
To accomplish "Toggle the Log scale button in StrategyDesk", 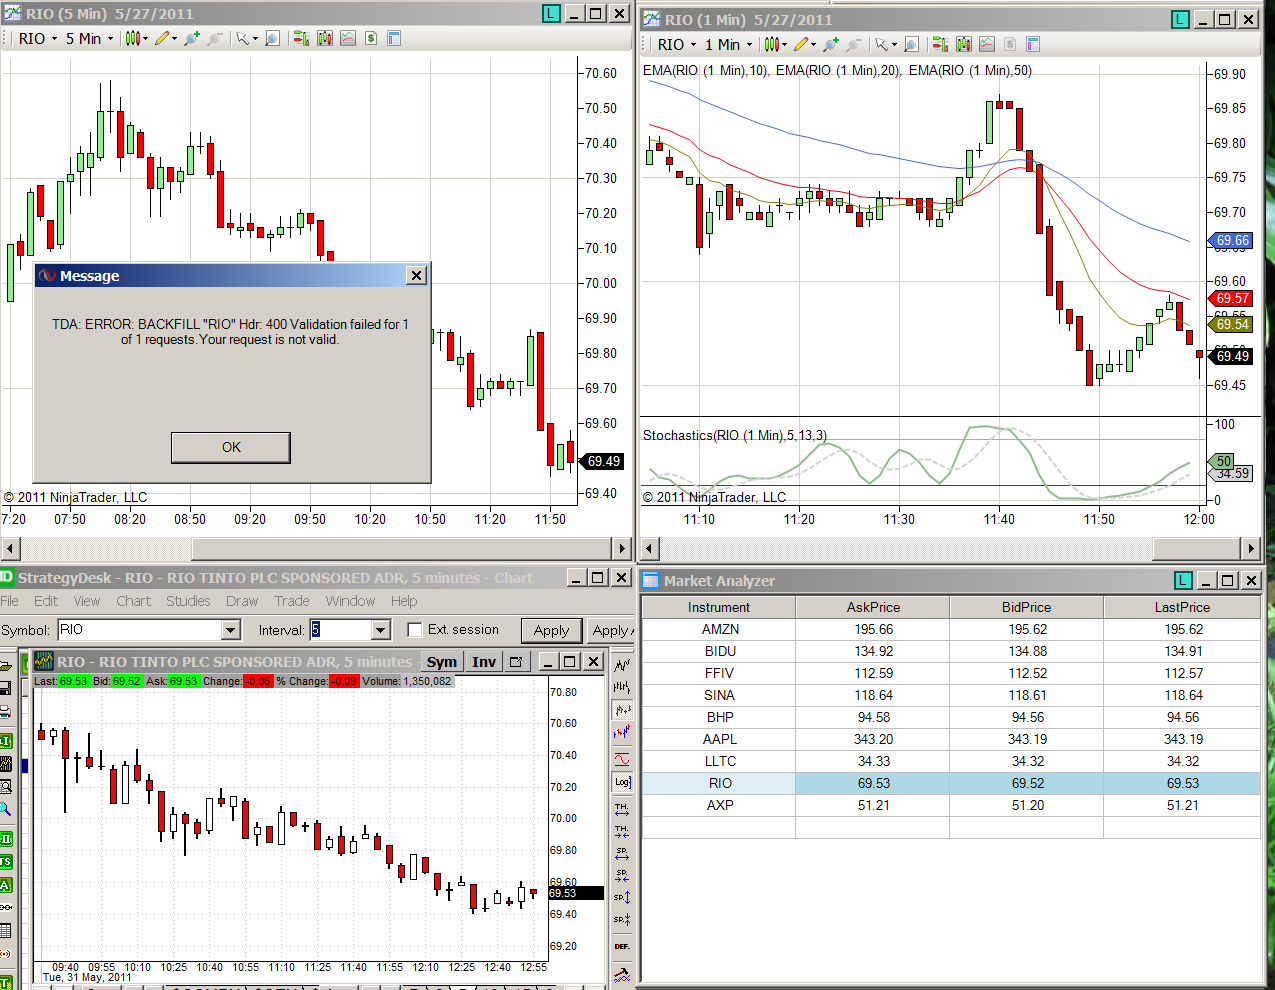I will (x=622, y=782).
